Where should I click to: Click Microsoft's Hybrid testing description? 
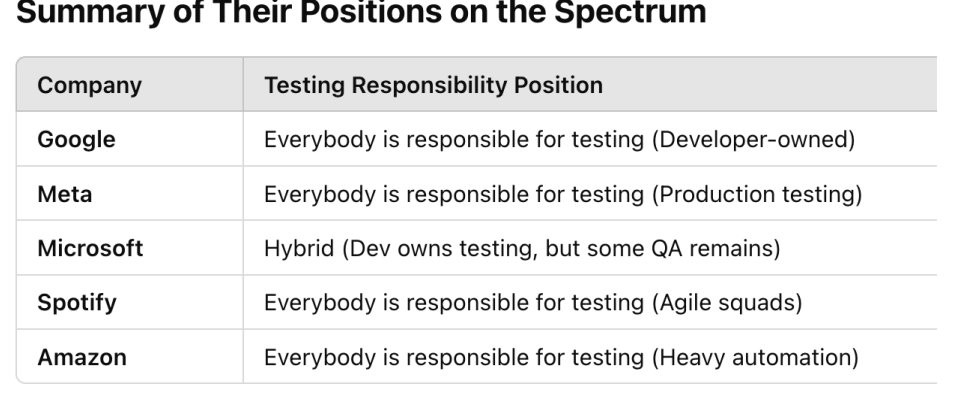[x=522, y=248]
